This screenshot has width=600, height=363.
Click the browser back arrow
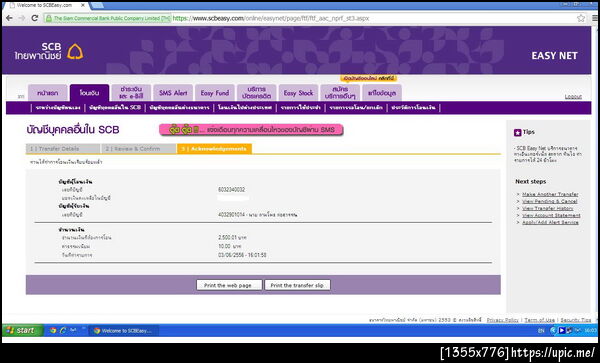(9, 18)
